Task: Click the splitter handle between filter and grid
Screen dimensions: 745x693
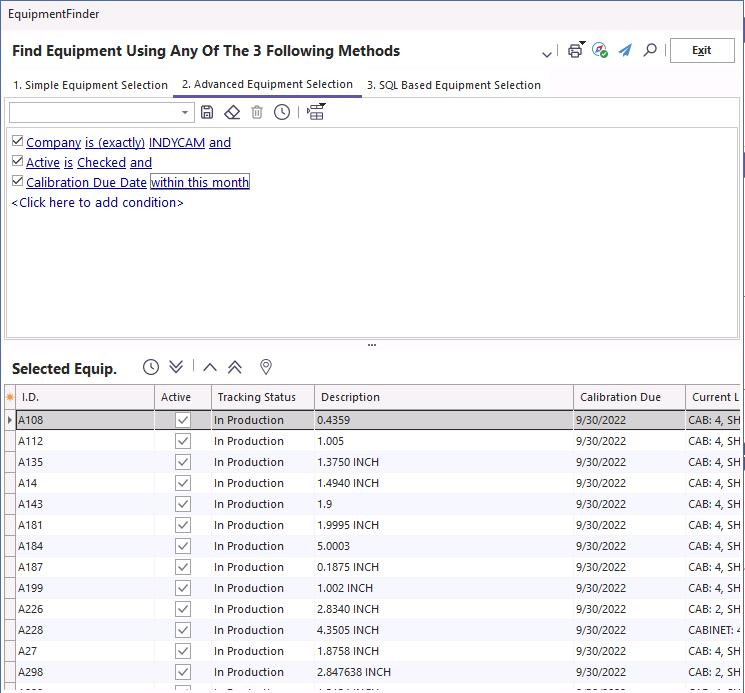Action: point(372,345)
